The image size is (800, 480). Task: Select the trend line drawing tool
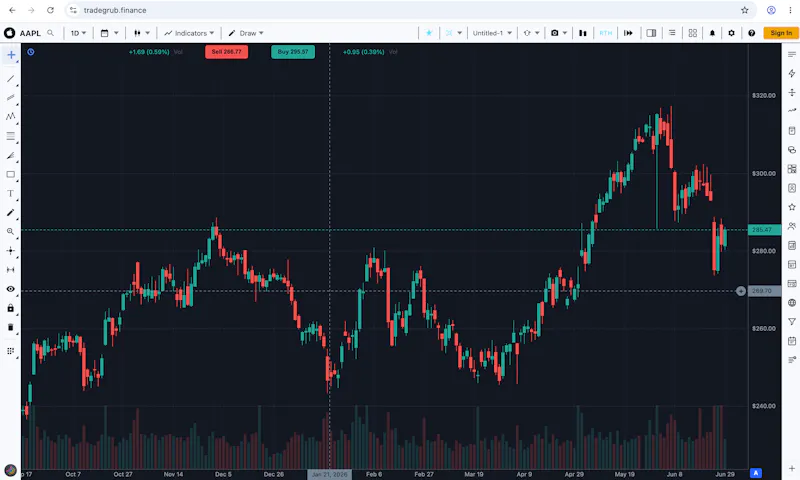(10, 79)
